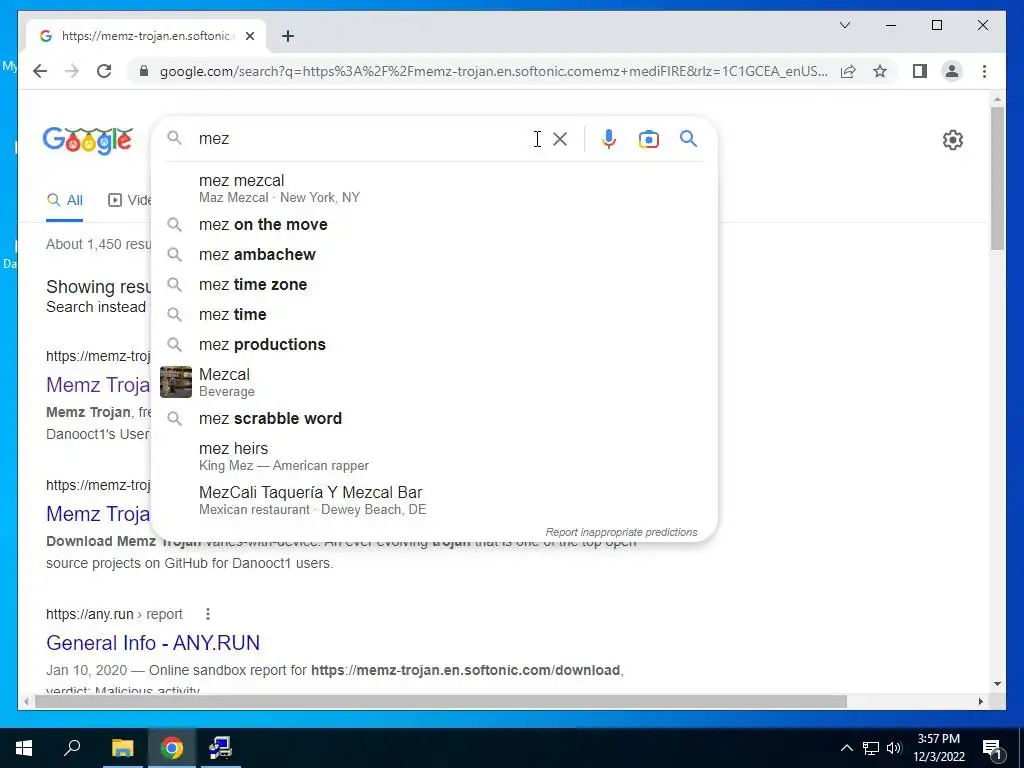1024x768 pixels.
Task: Click the horizontal scrollbar thumb
Action: coord(441,702)
